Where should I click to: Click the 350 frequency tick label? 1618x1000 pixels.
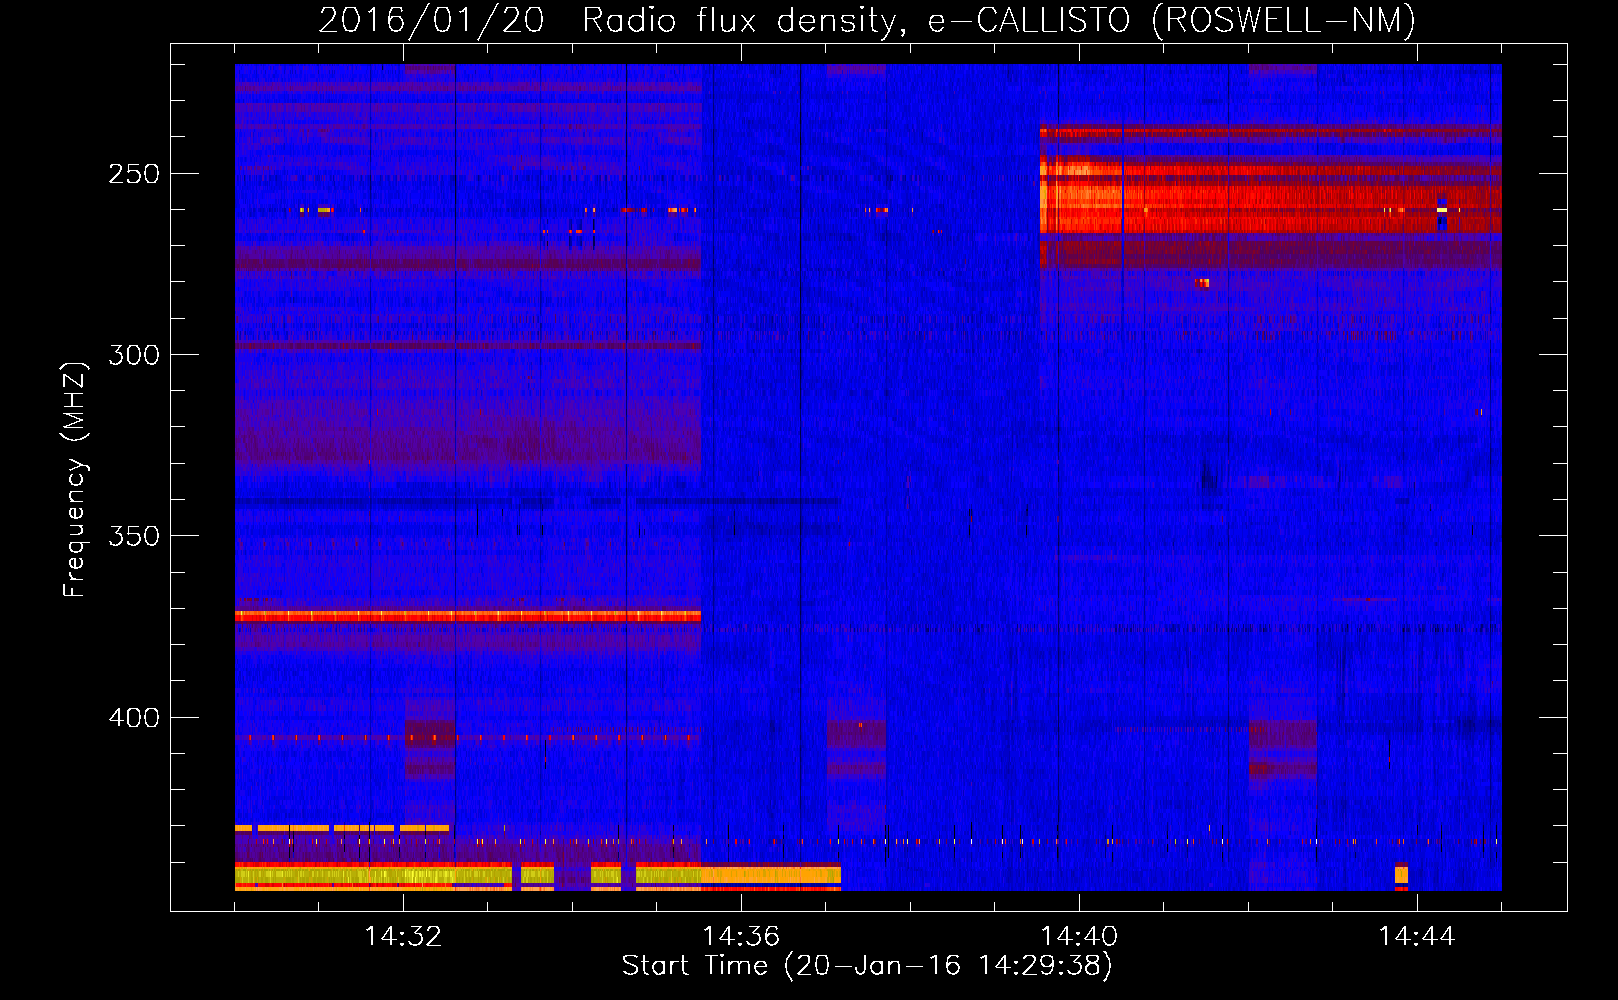134,536
